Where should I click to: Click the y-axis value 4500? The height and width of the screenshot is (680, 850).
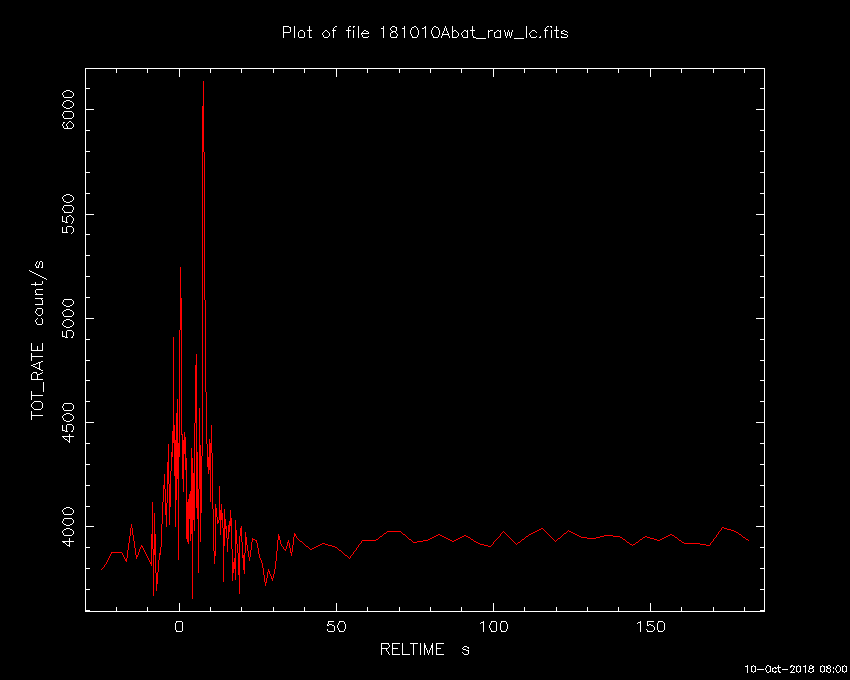tap(68, 422)
